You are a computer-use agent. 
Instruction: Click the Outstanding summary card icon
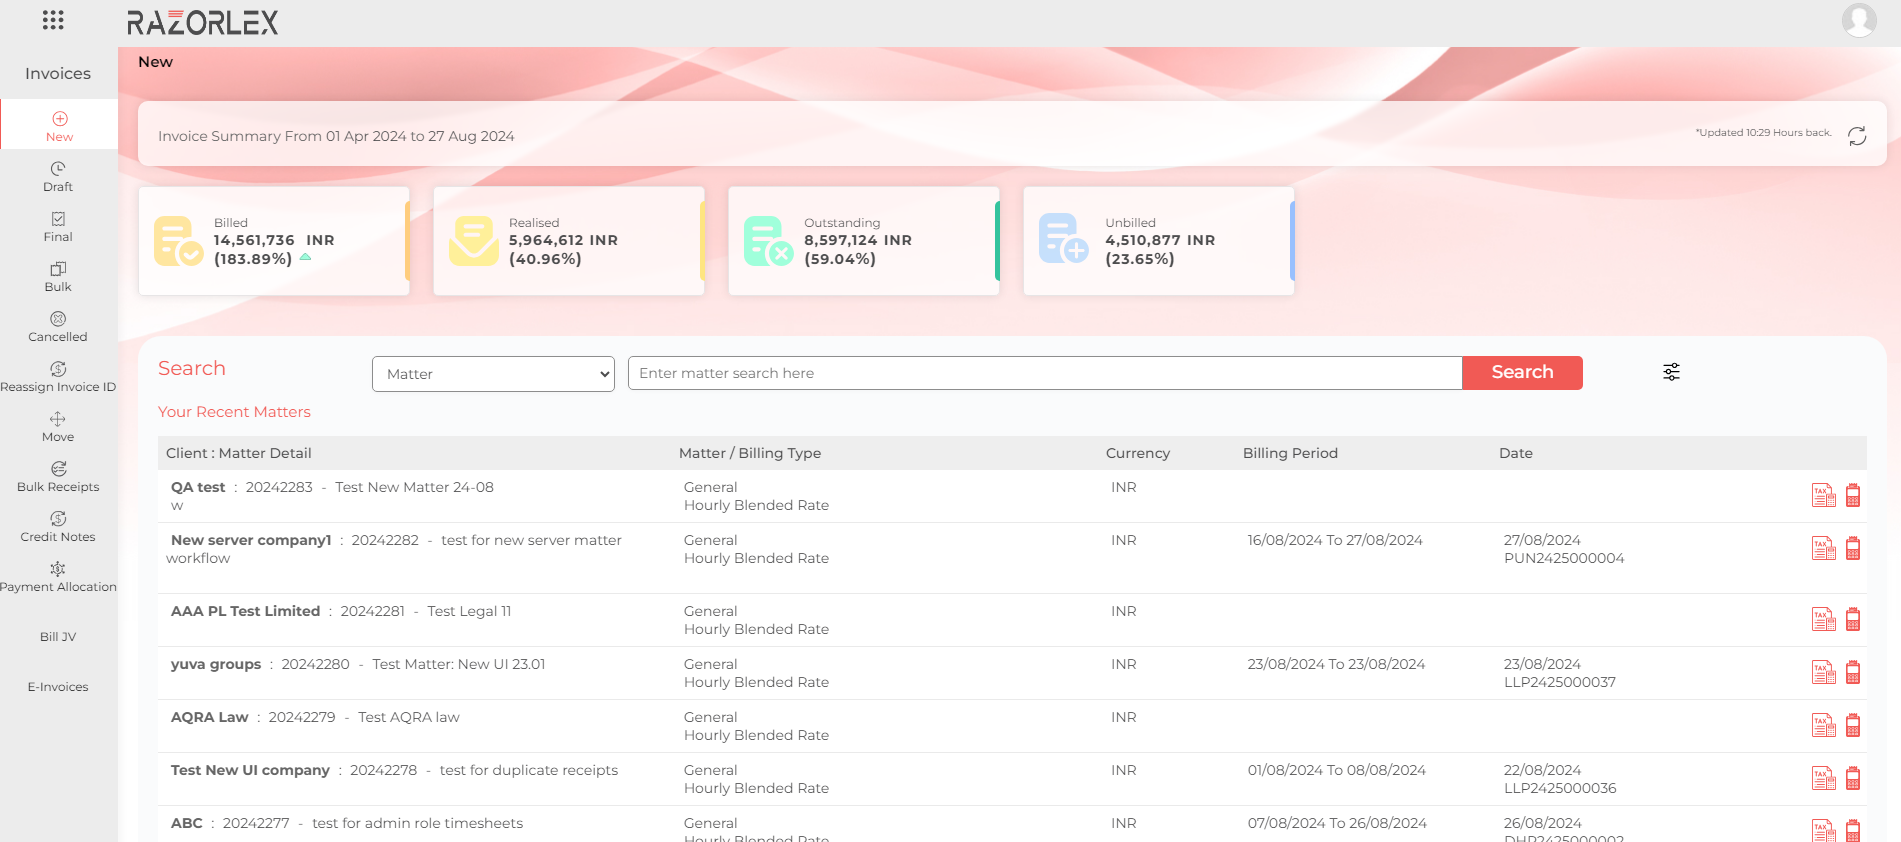(768, 241)
